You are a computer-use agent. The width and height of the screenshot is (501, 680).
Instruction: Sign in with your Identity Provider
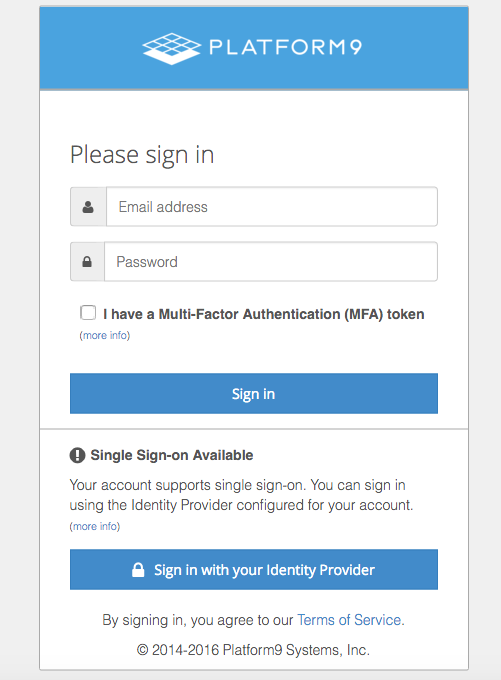click(254, 569)
